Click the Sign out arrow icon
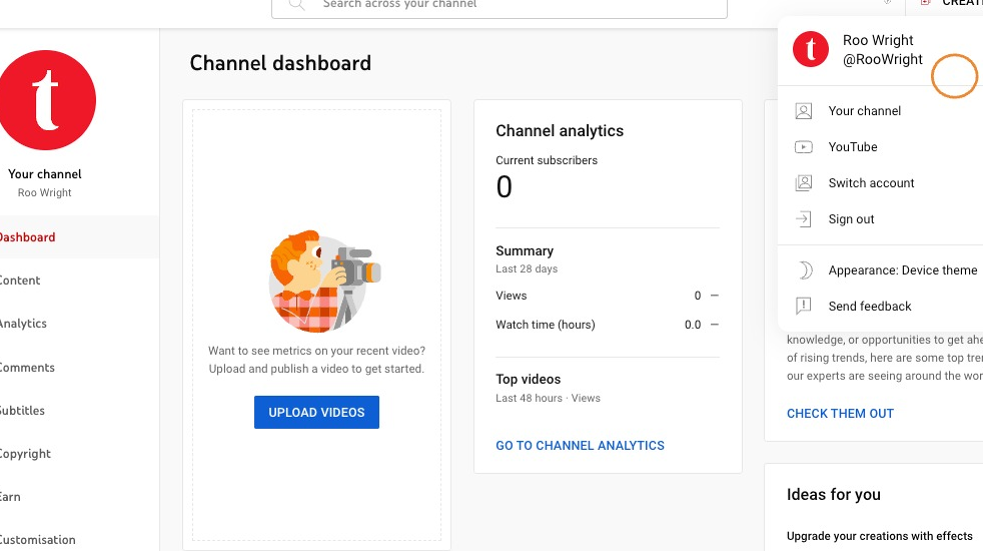This screenshot has width=983, height=551. (x=804, y=219)
